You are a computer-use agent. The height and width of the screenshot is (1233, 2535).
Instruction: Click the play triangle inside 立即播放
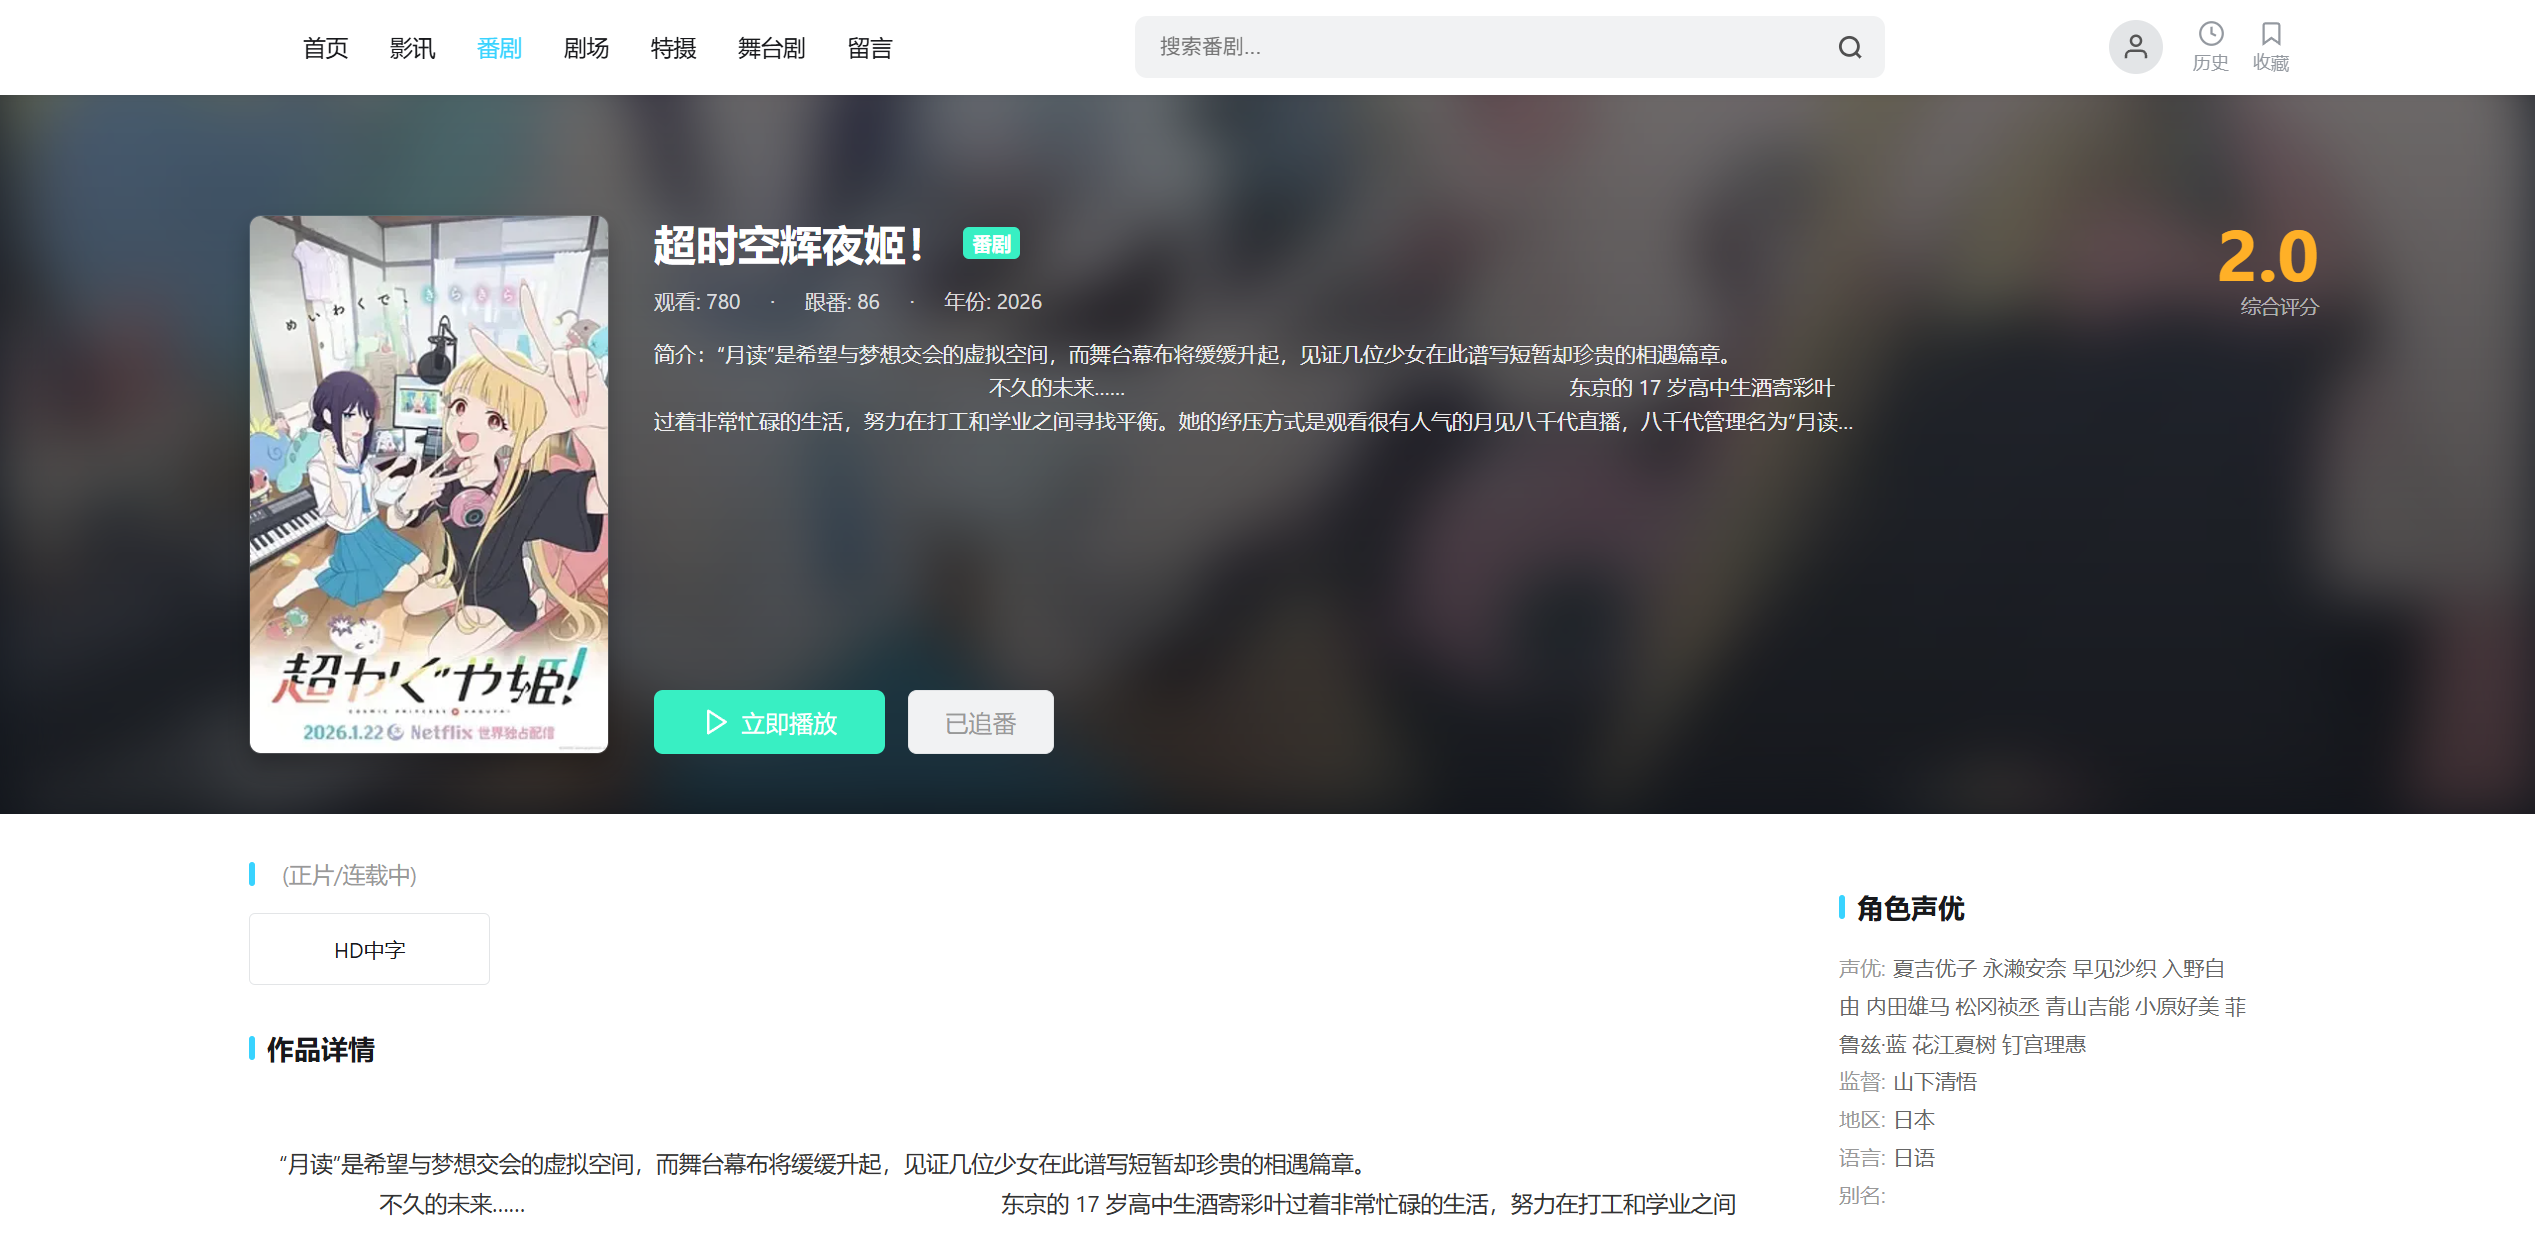point(714,722)
